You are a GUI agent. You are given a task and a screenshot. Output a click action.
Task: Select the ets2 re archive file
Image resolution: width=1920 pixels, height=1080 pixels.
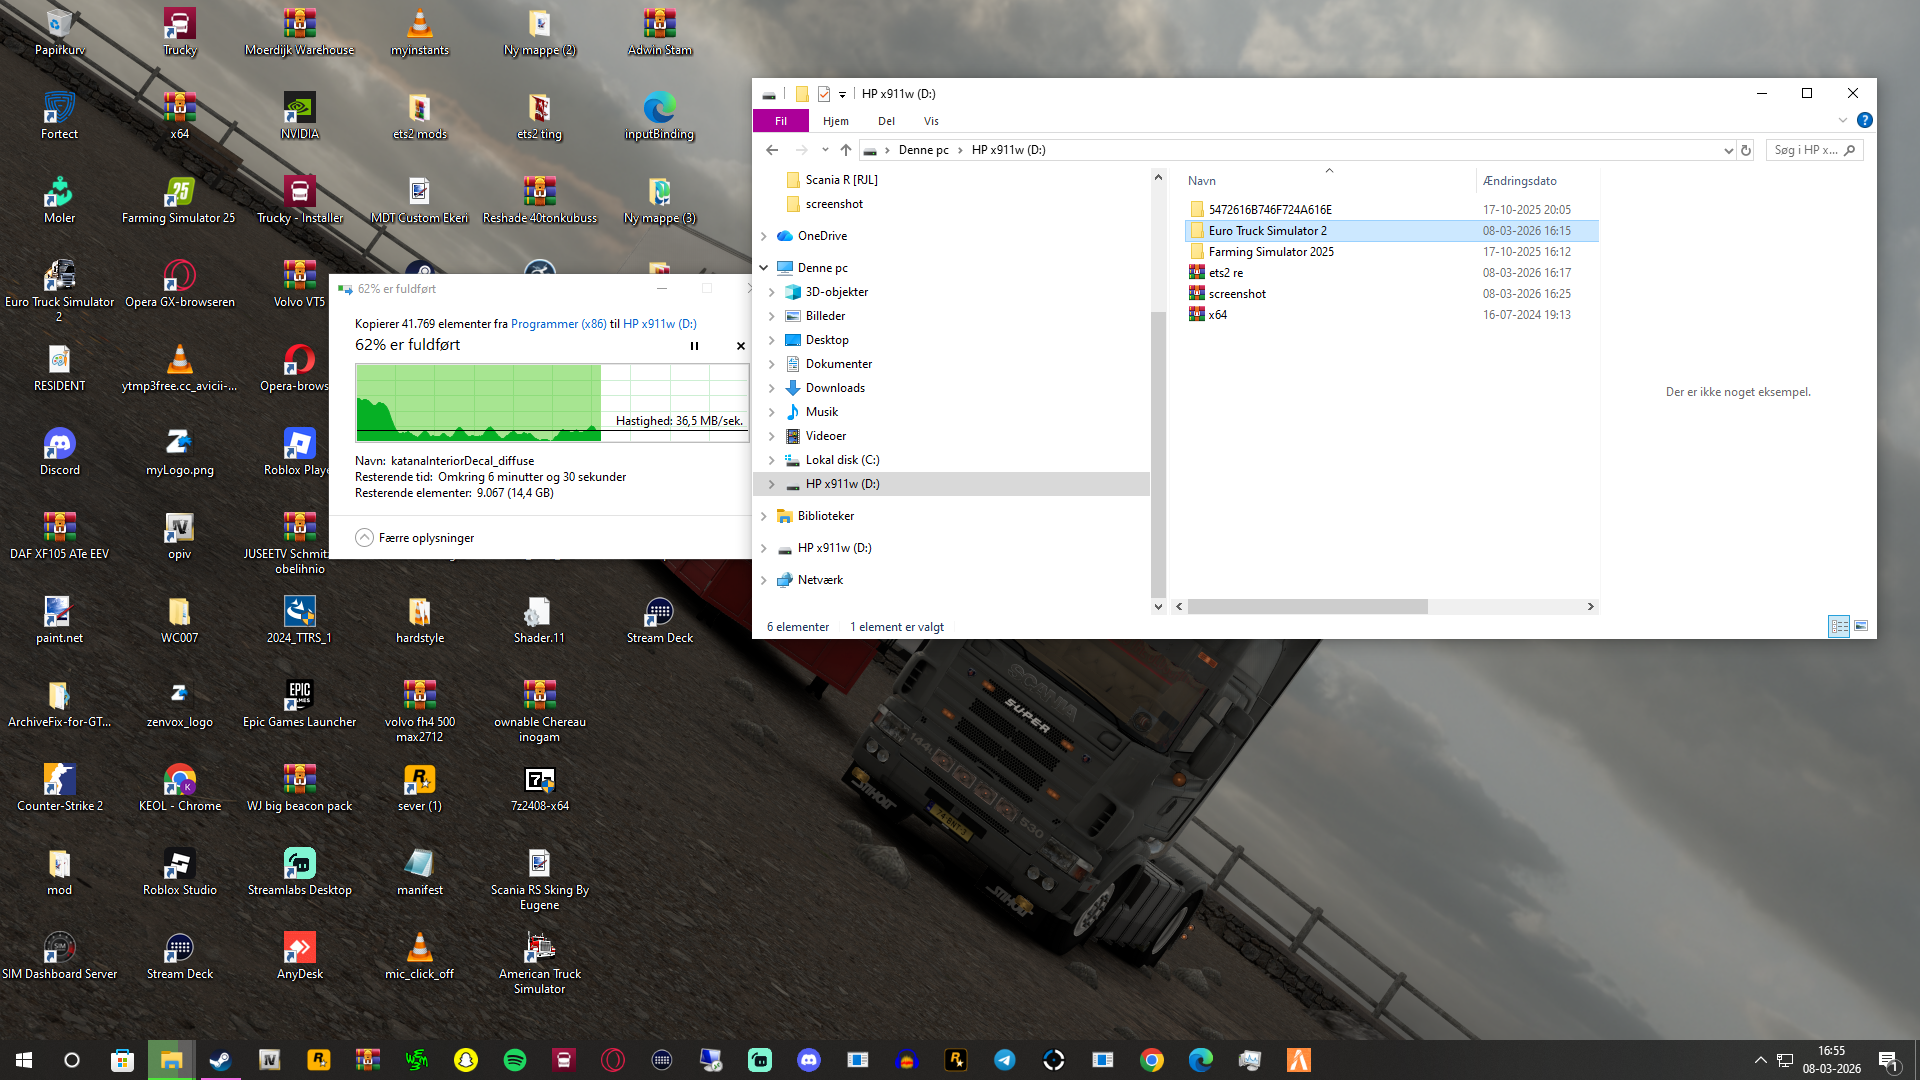point(1225,273)
